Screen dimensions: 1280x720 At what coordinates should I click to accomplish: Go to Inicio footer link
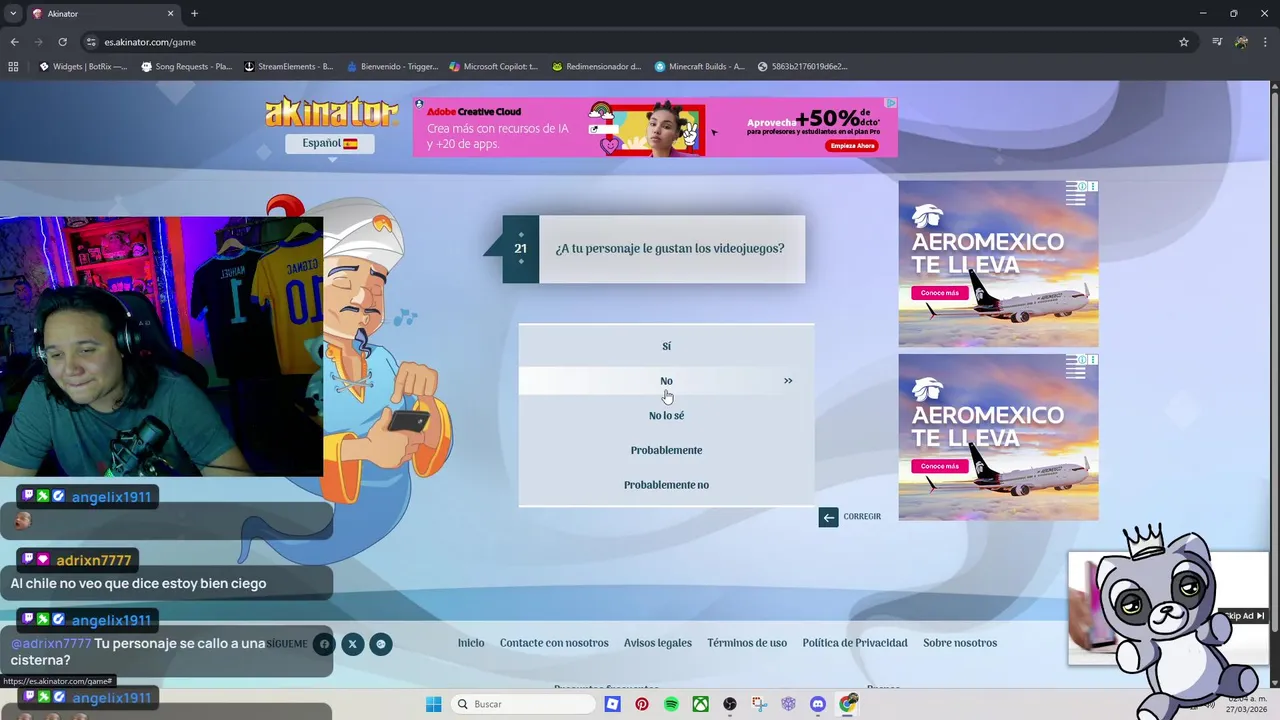(x=471, y=643)
